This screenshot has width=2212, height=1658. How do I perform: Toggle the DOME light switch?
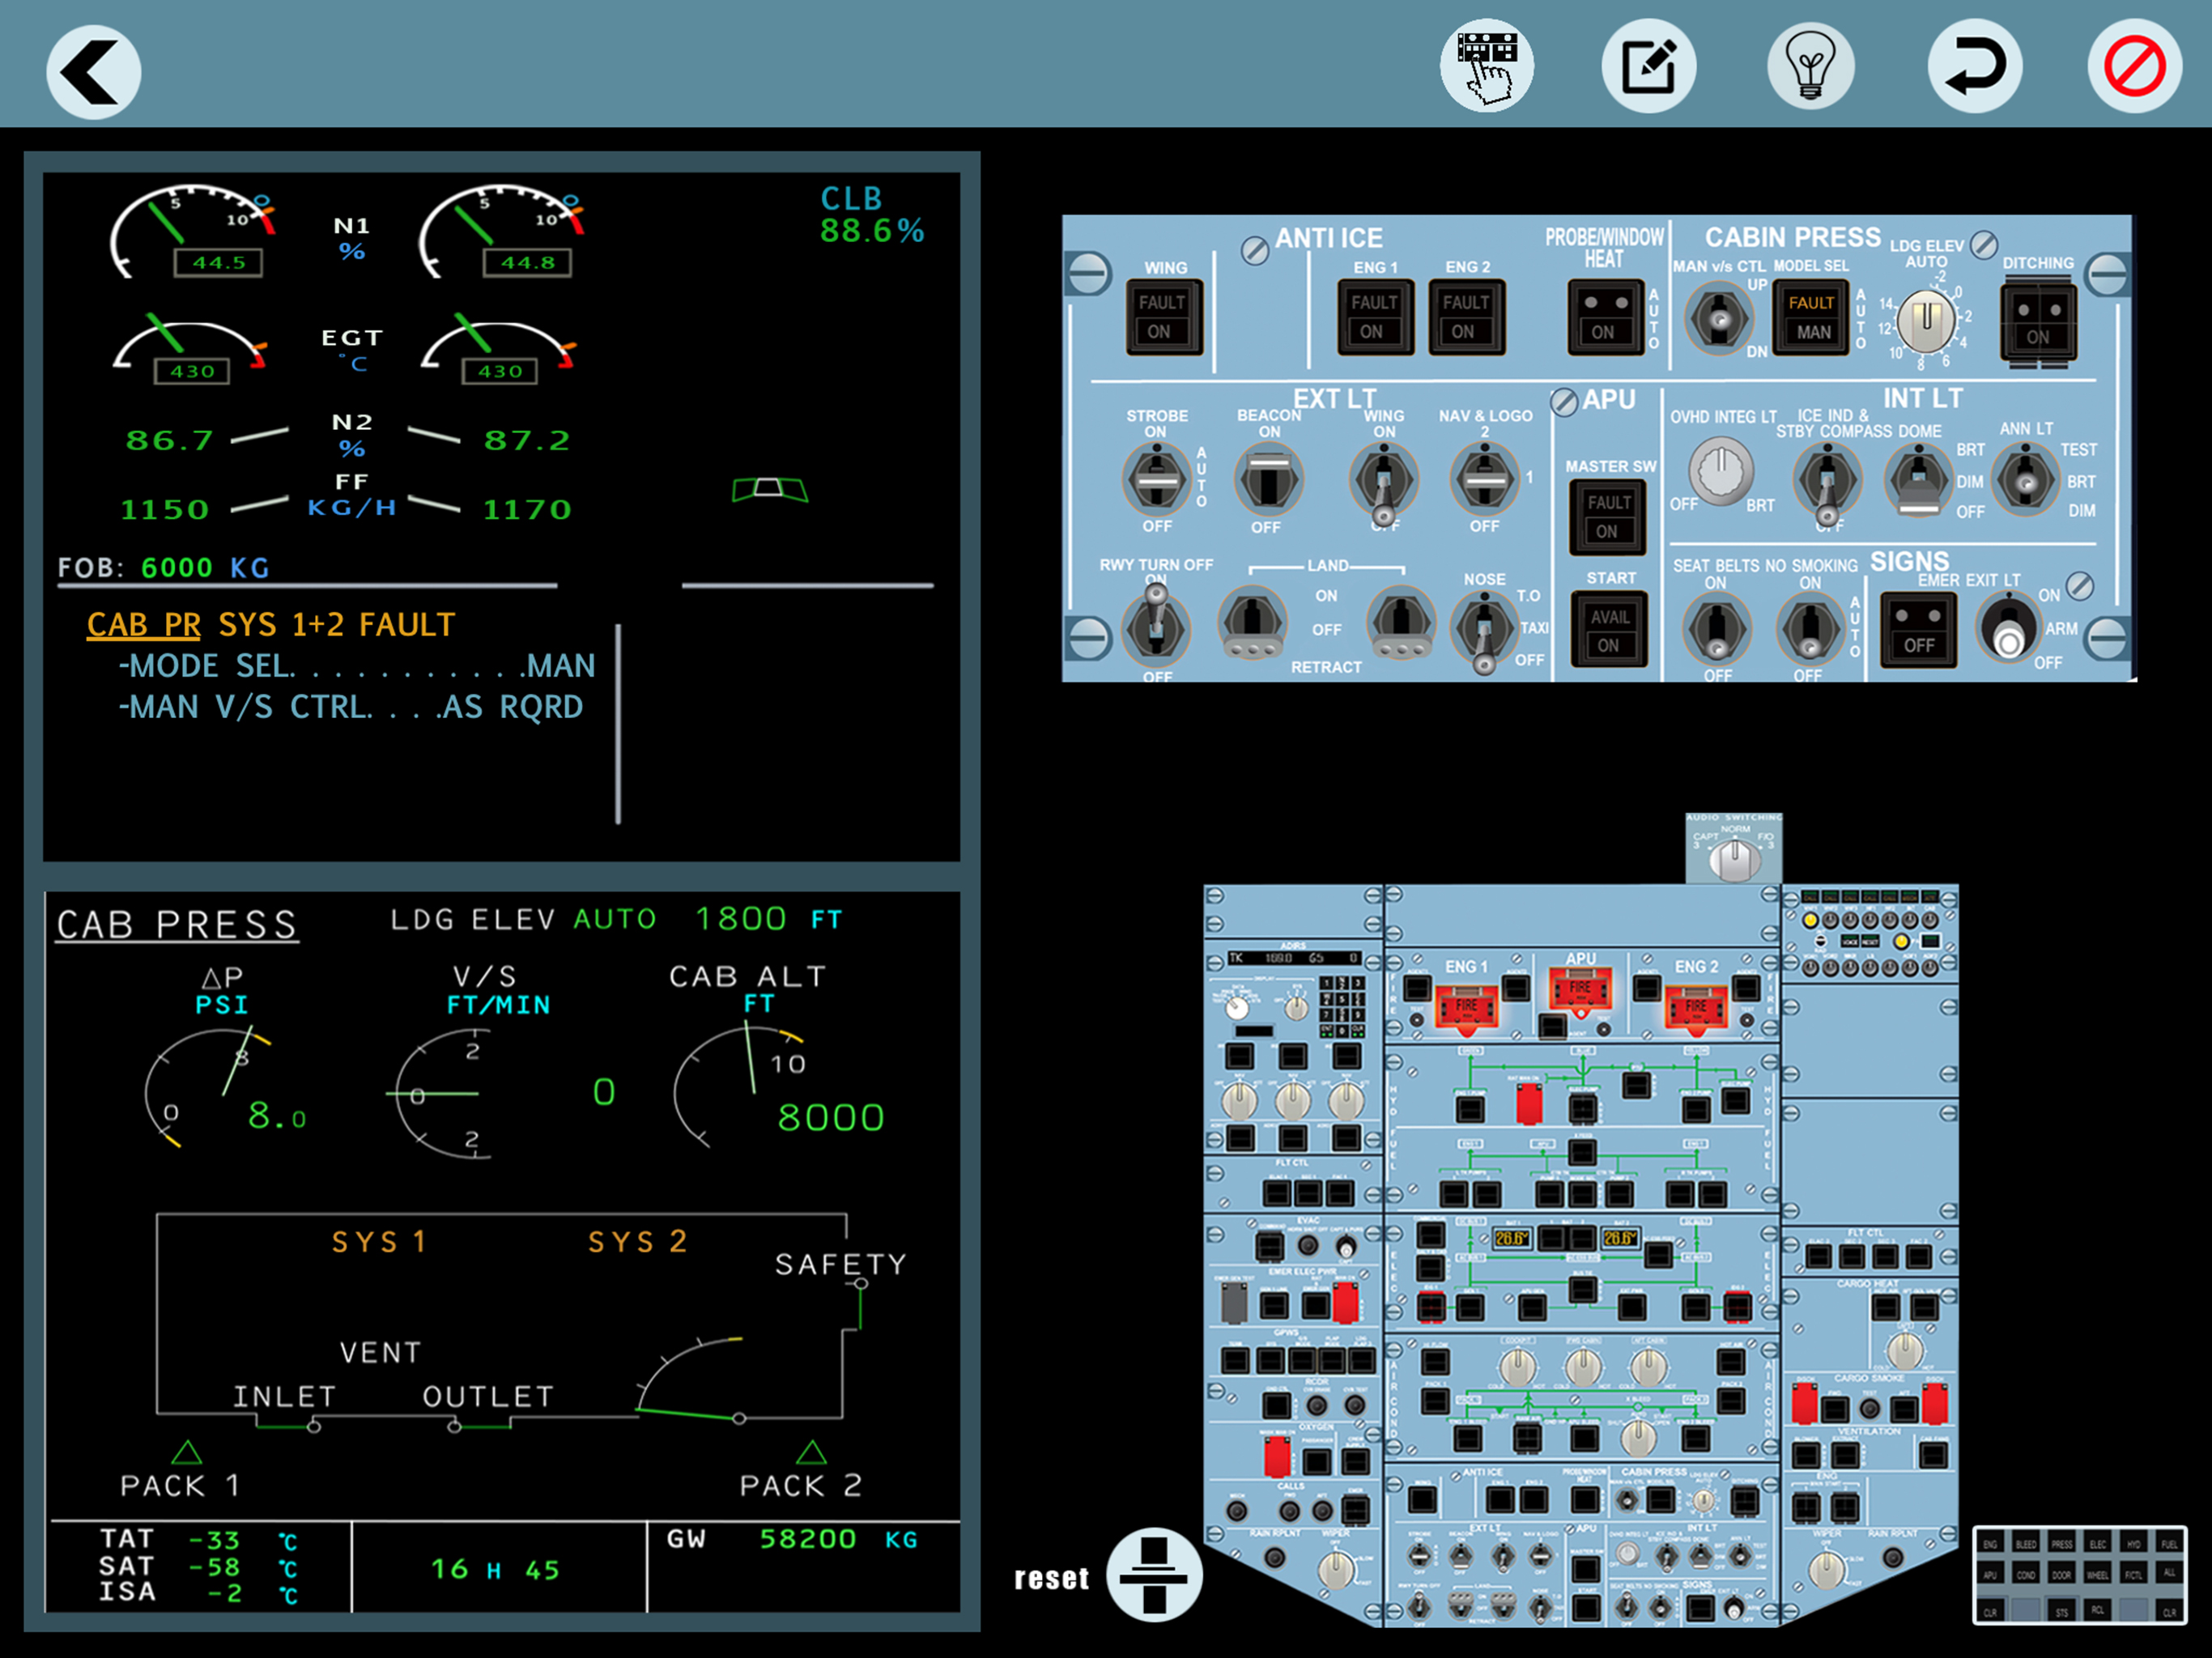1918,480
